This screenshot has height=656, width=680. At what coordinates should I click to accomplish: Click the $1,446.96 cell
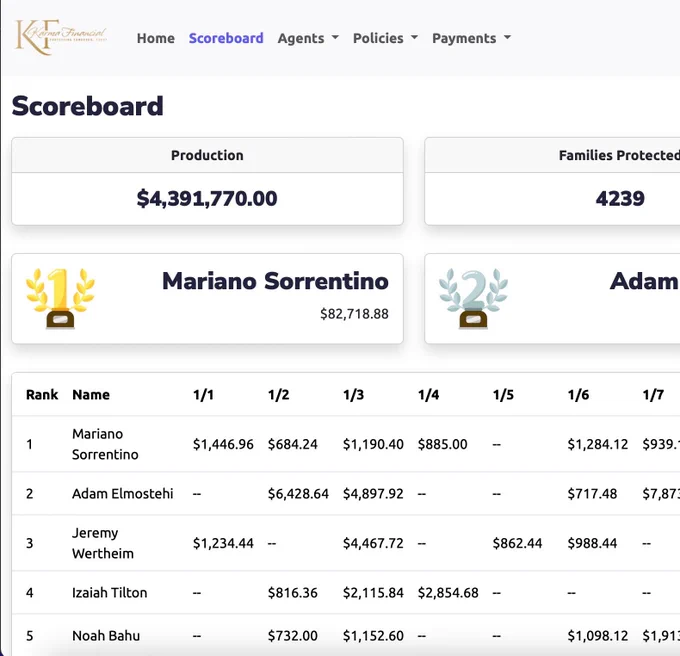223,444
